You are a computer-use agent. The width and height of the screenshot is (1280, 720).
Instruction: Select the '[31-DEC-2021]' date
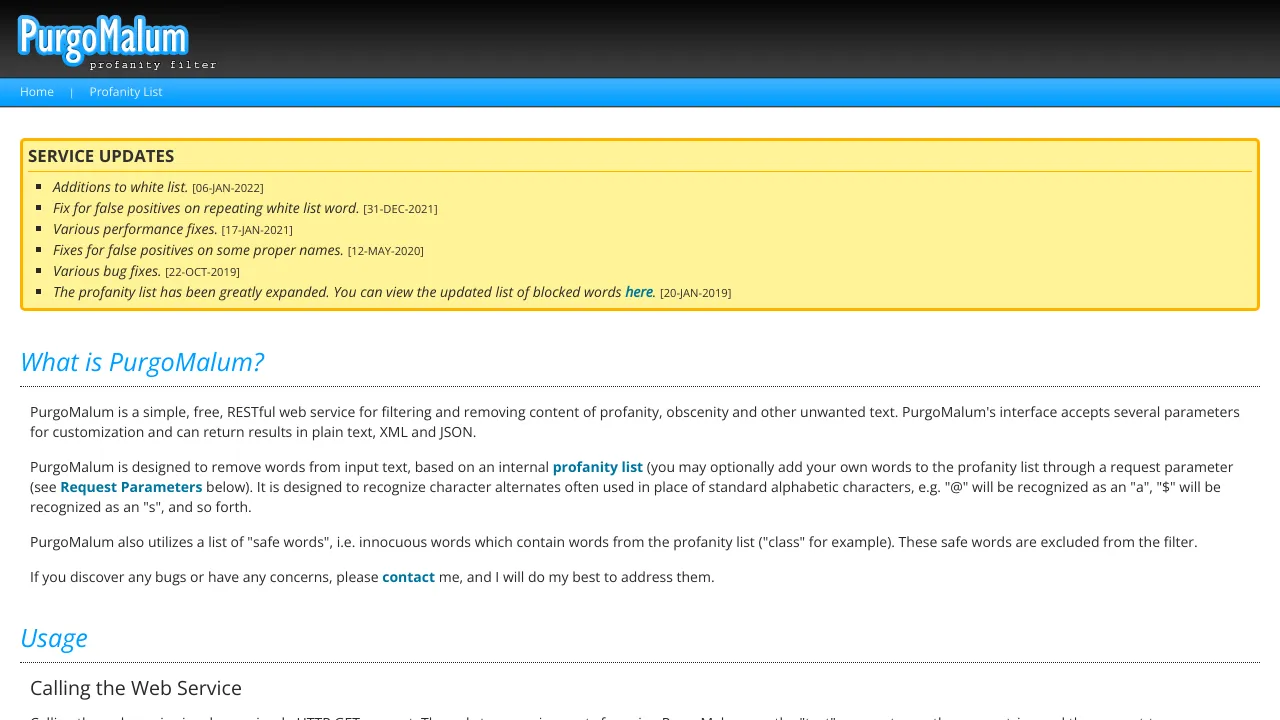(400, 209)
